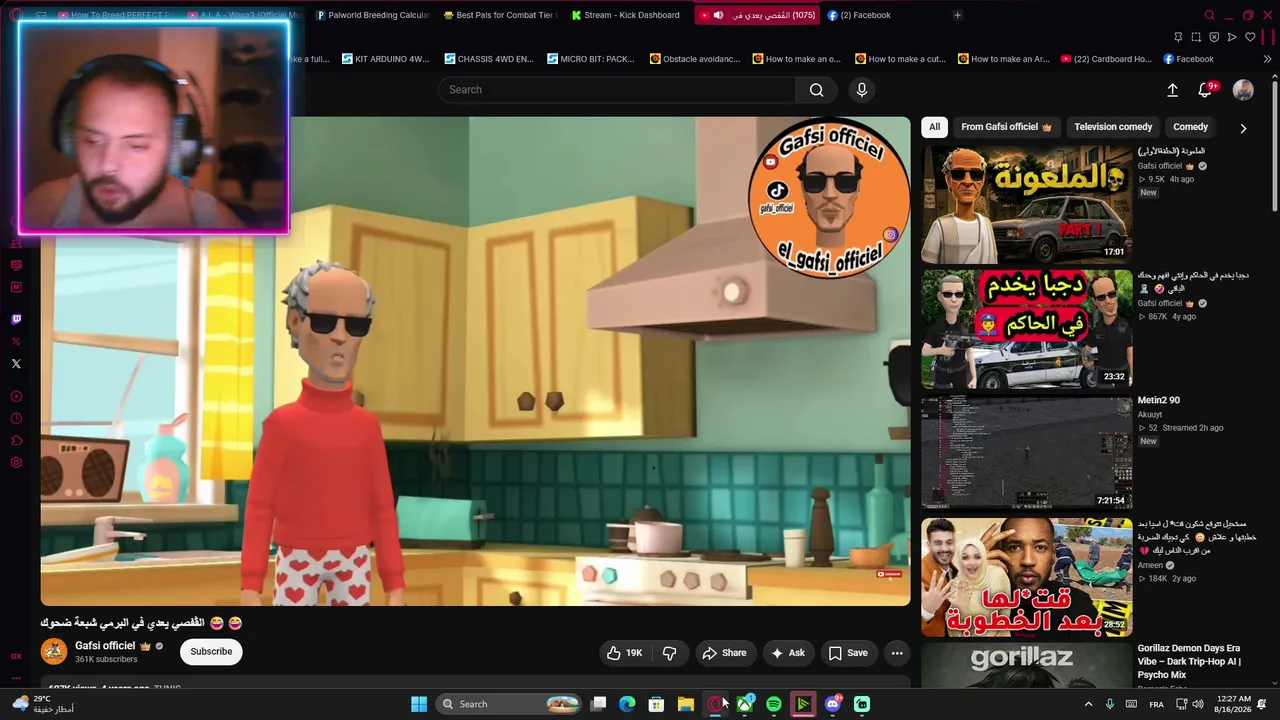Expand the bookmarks bar overflow chevron
This screenshot has width=1280, height=720.
(x=1267, y=59)
